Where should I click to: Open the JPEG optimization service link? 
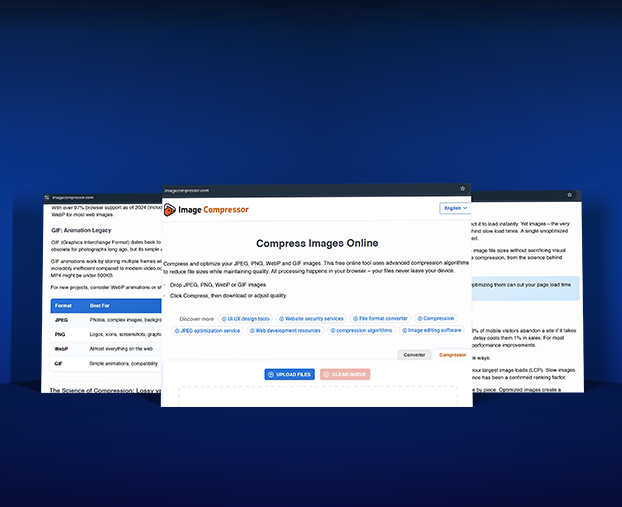pos(207,330)
